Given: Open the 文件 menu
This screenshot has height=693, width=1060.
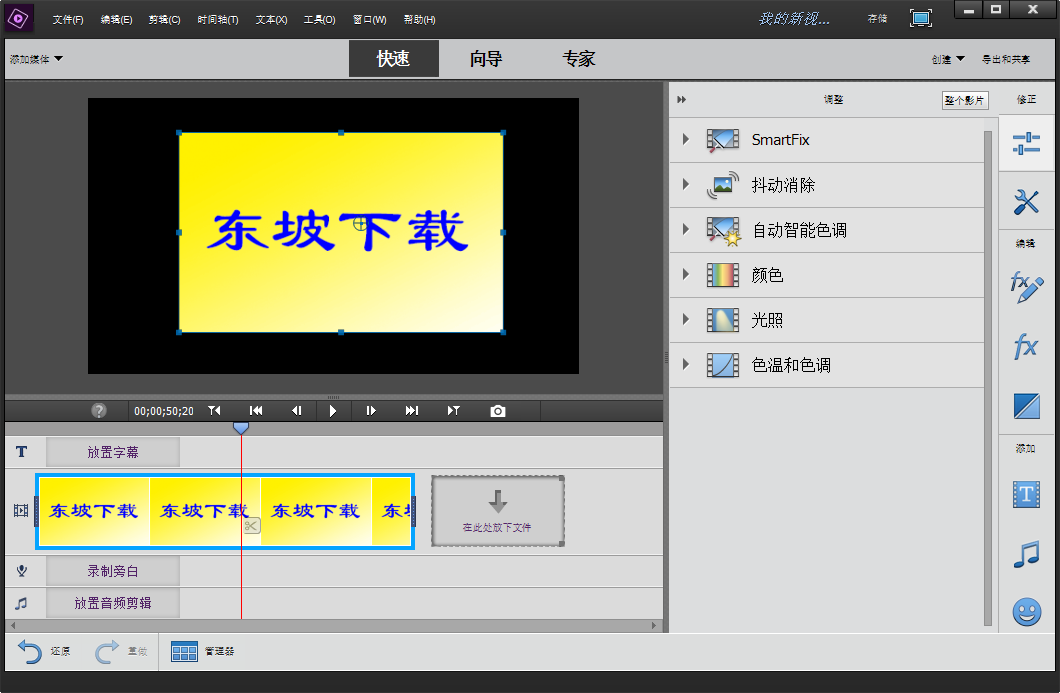Looking at the screenshot, I should [67, 19].
